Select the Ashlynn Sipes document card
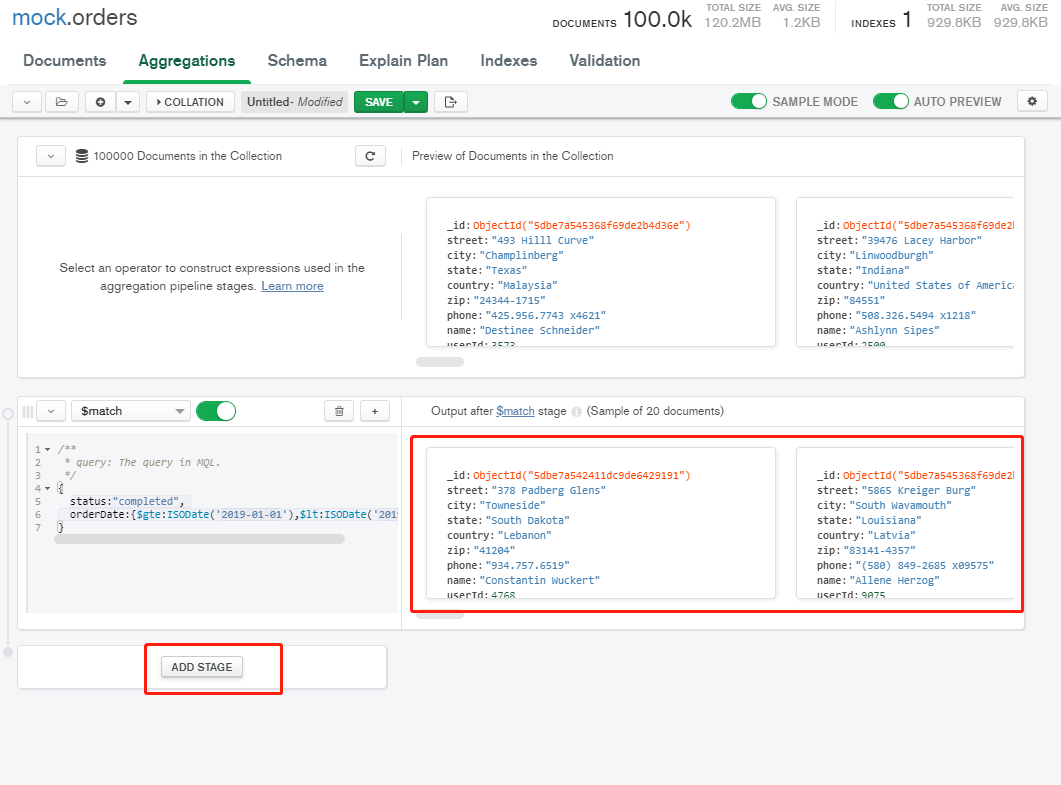The width and height of the screenshot is (1061, 785). (905, 272)
